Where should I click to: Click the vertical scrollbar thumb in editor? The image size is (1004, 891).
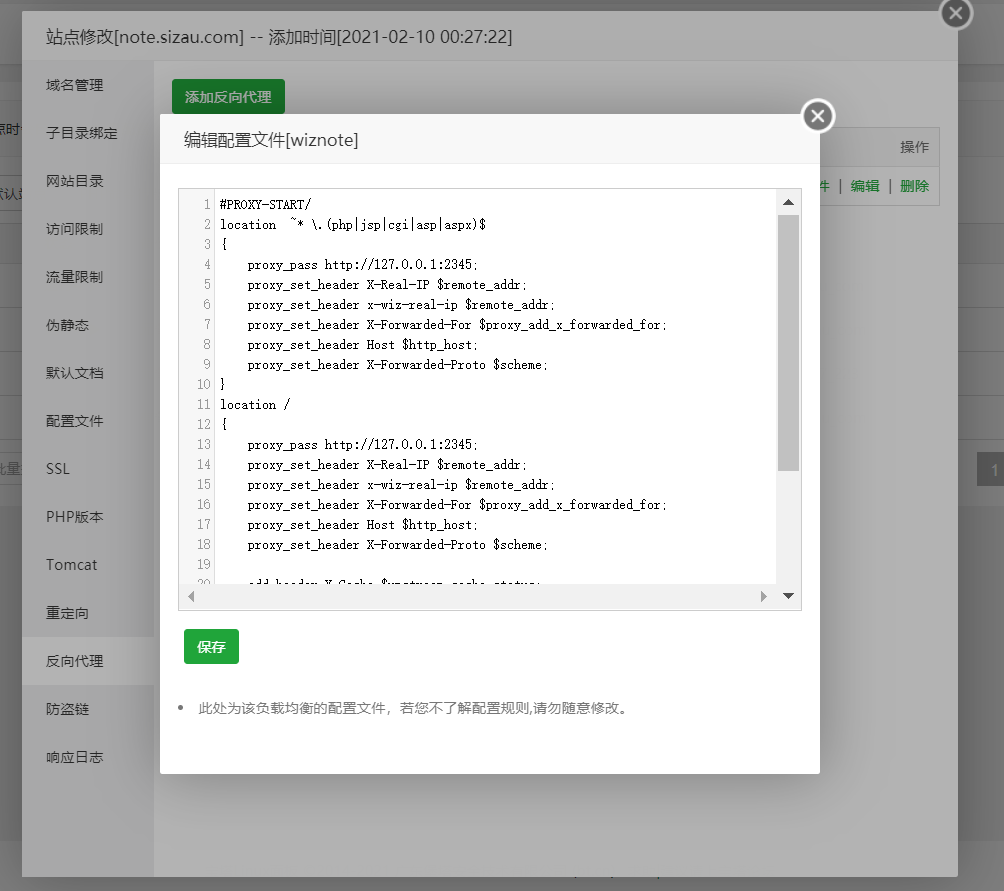(x=788, y=340)
